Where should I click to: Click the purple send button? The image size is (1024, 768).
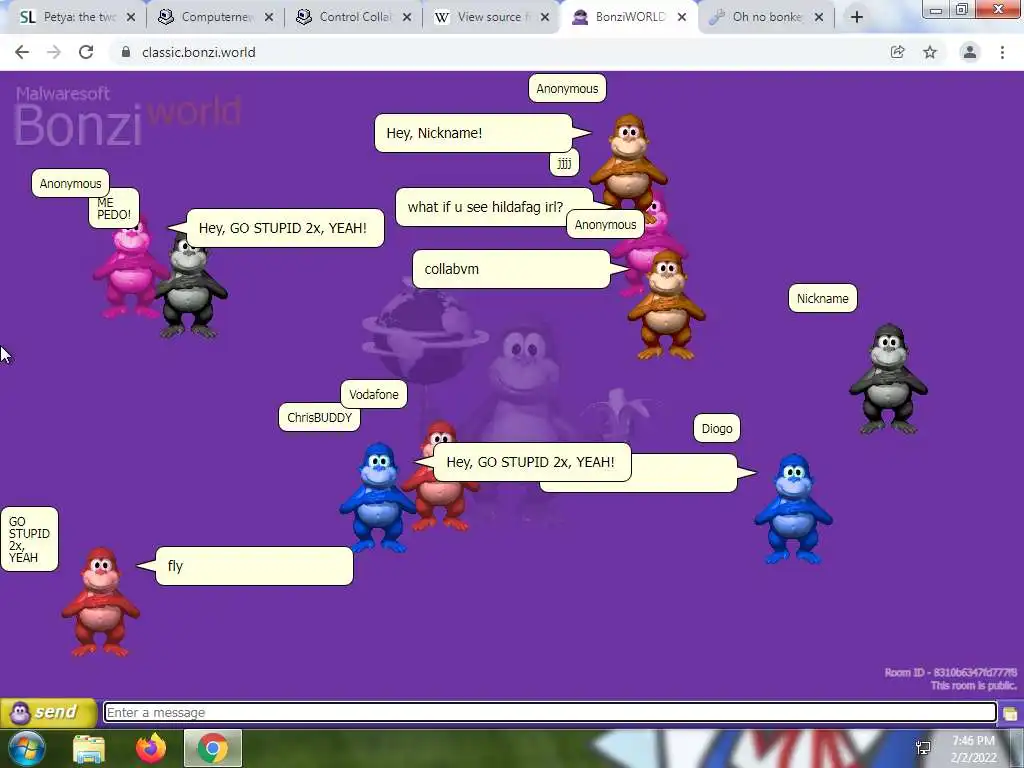tap(48, 712)
